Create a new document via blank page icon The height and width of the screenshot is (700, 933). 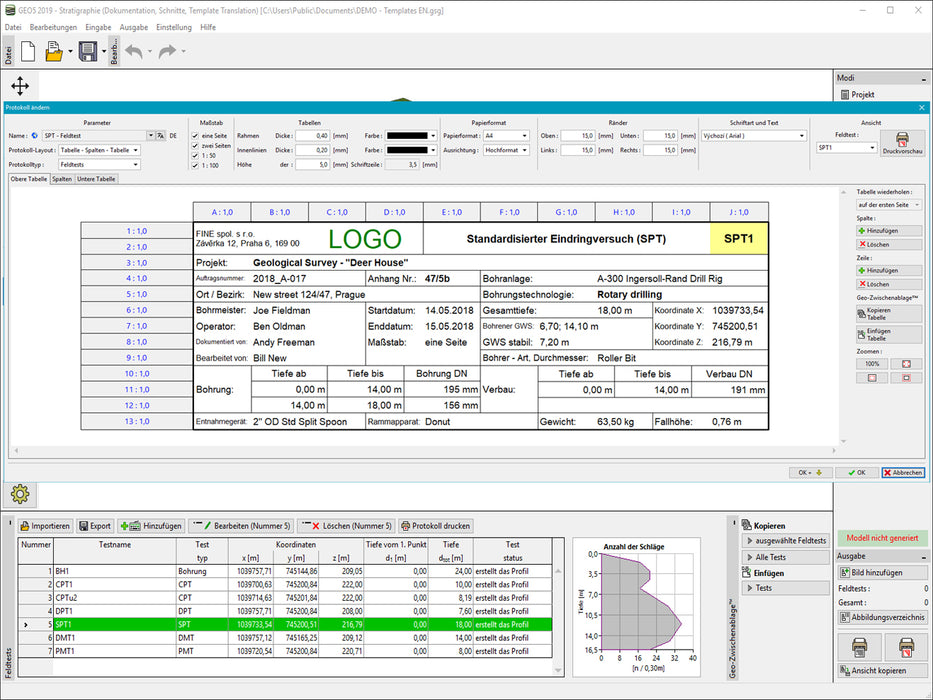[x=29, y=51]
